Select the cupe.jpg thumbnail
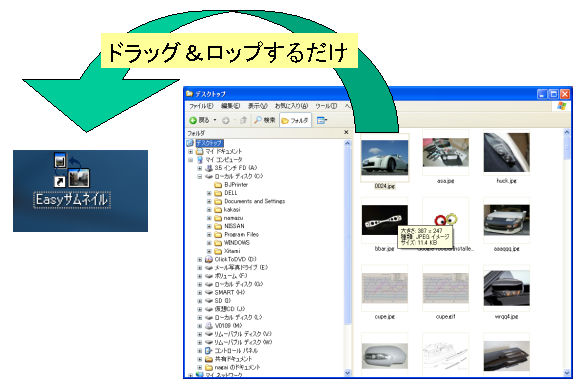Image resolution: width=581 pixels, height=384 pixels. click(385, 288)
